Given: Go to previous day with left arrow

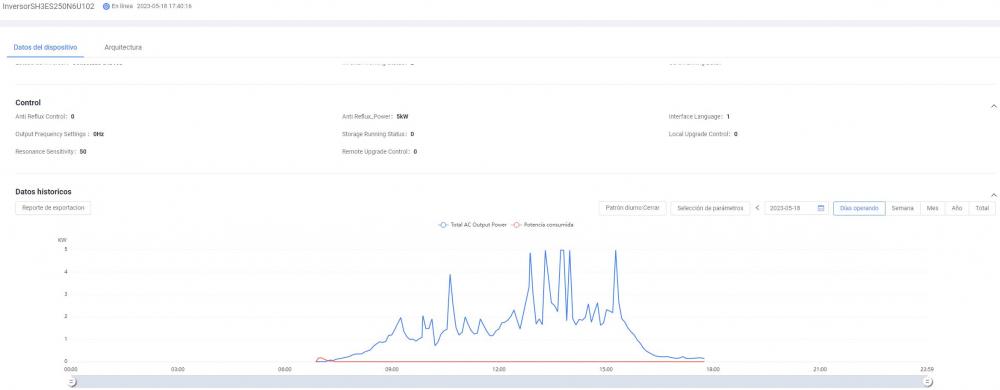Looking at the screenshot, I should point(757,208).
